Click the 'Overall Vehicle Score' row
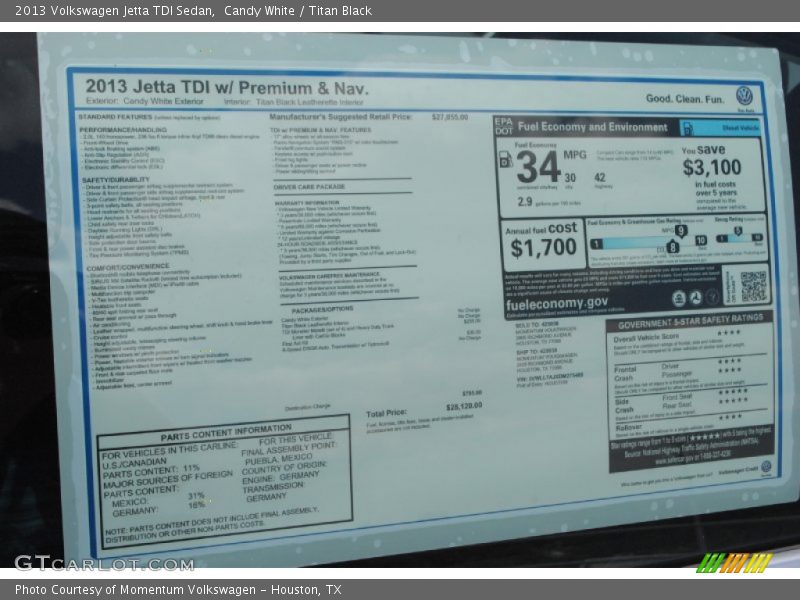The width and height of the screenshot is (800, 600). (678, 336)
